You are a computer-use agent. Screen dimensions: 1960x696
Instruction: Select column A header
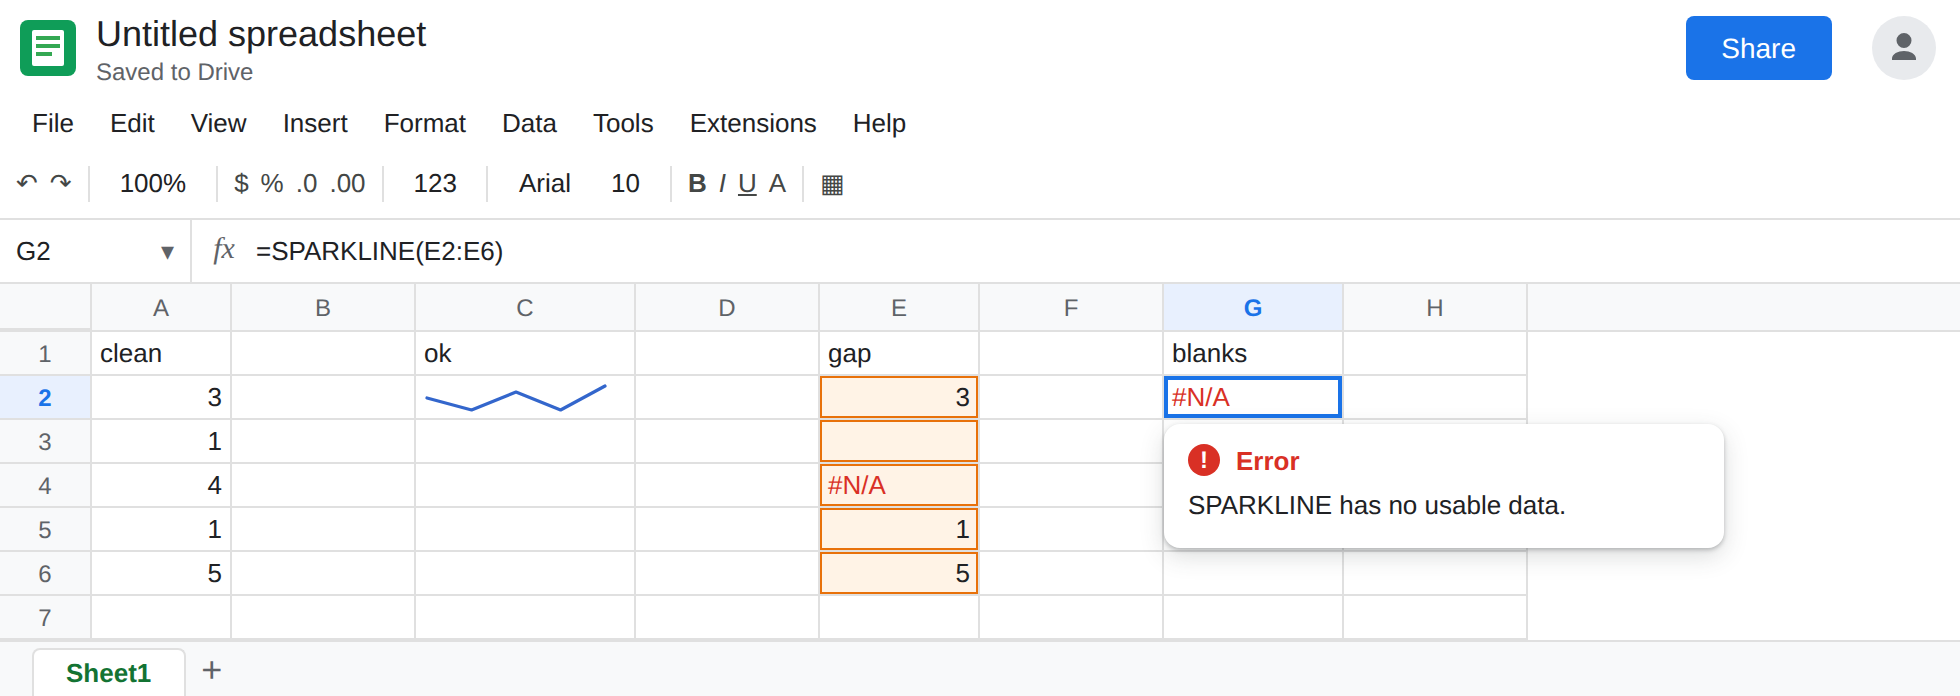[161, 308]
